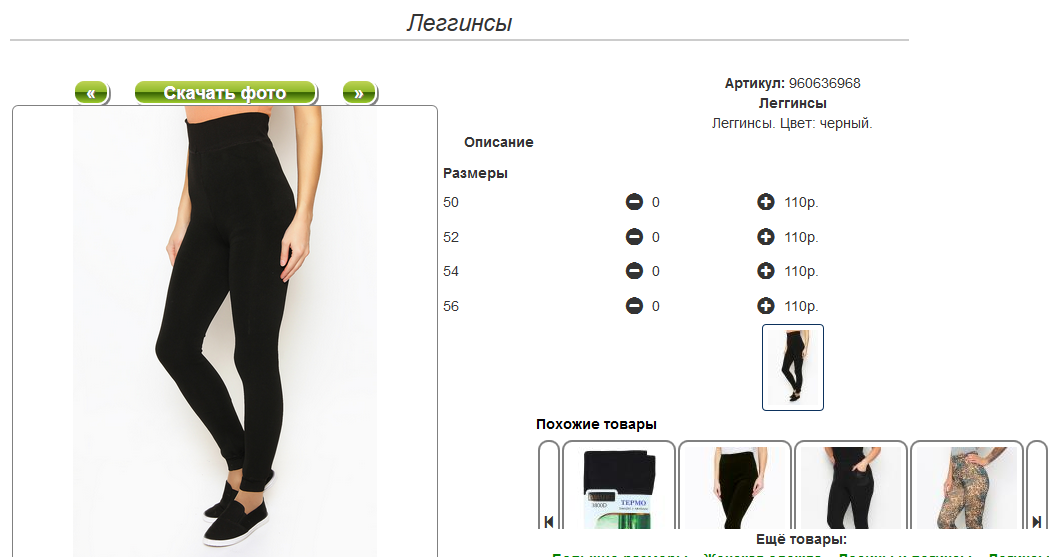This screenshot has height=557, width=1049.
Task: Decrease quantity for size 54
Action: [x=634, y=271]
